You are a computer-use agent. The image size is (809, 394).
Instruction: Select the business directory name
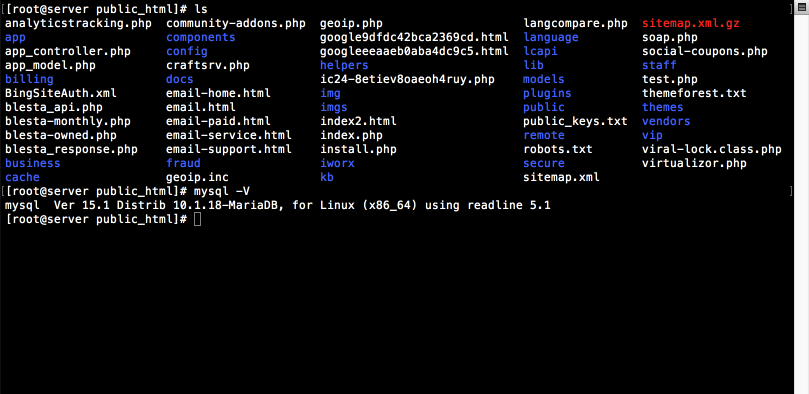33,163
